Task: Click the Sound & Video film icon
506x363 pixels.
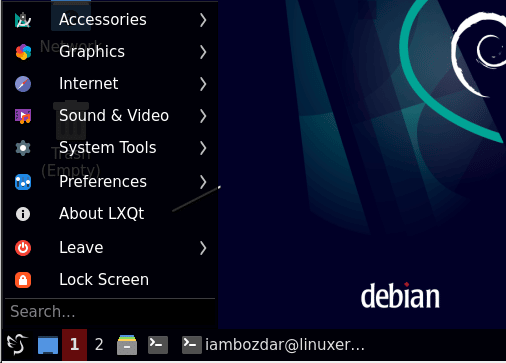Action: 23,116
